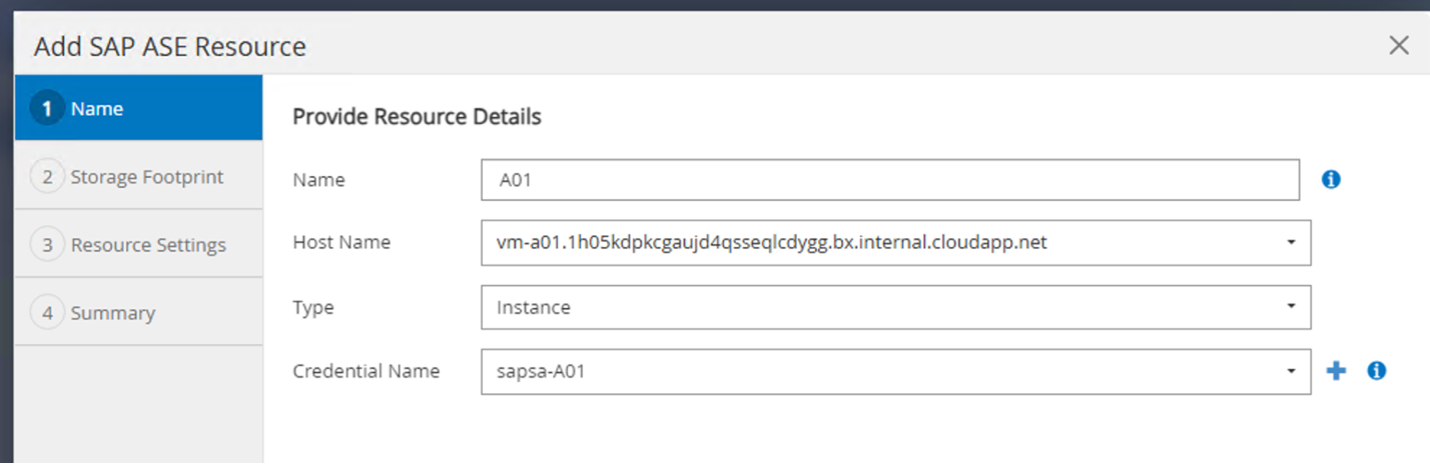Close the Add SAP ASE Resource dialog
This screenshot has width=1430, height=467.
coord(1399,45)
